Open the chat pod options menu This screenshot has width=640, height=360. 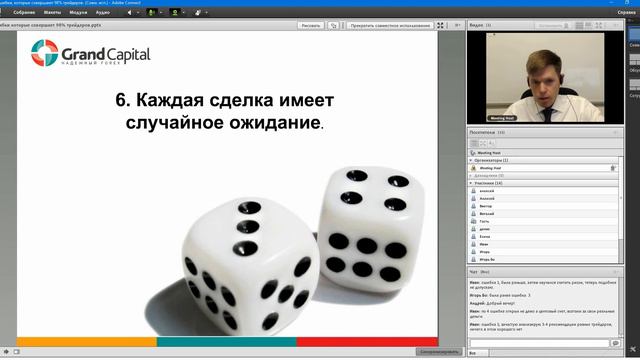click(615, 272)
